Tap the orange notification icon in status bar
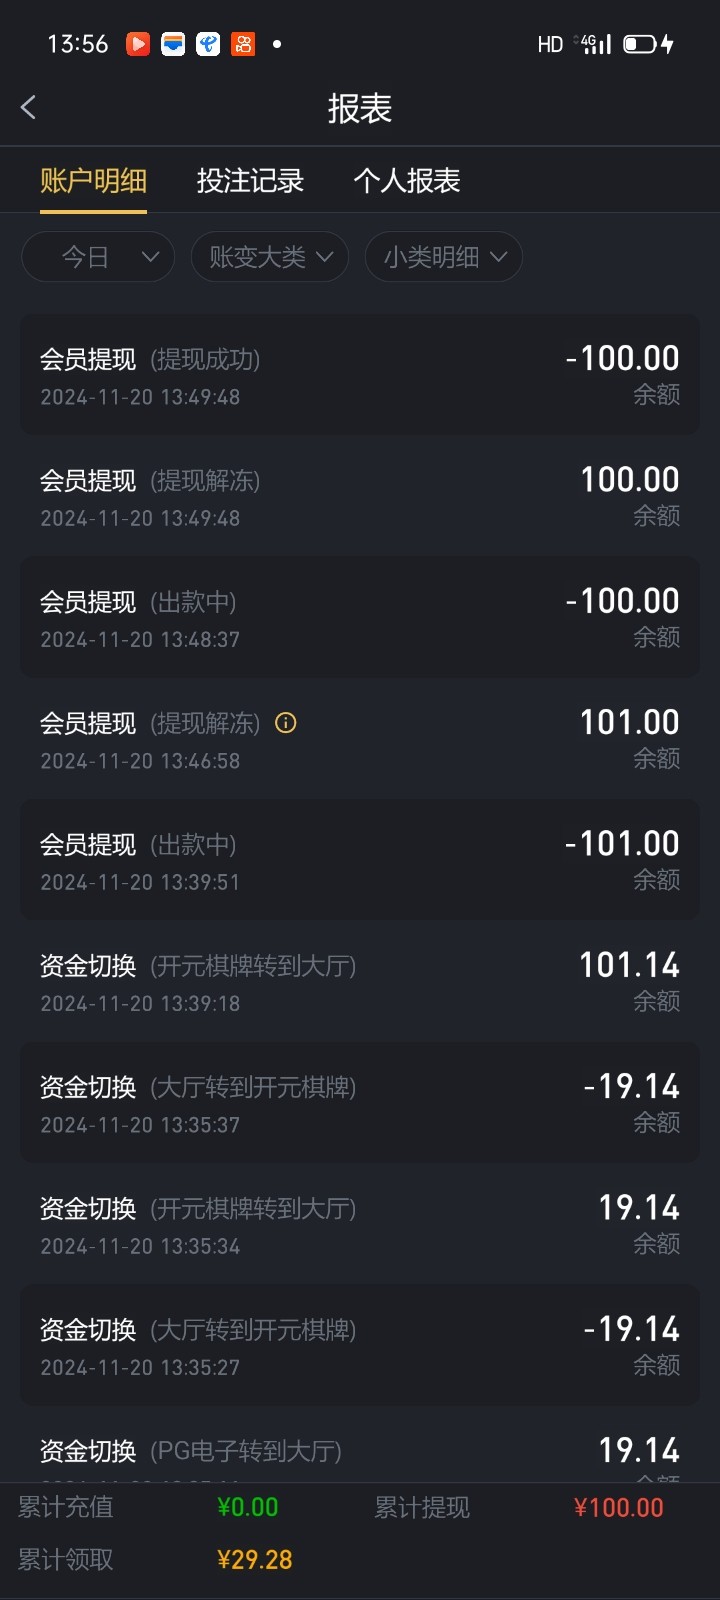This screenshot has height=1600, width=720. click(243, 44)
